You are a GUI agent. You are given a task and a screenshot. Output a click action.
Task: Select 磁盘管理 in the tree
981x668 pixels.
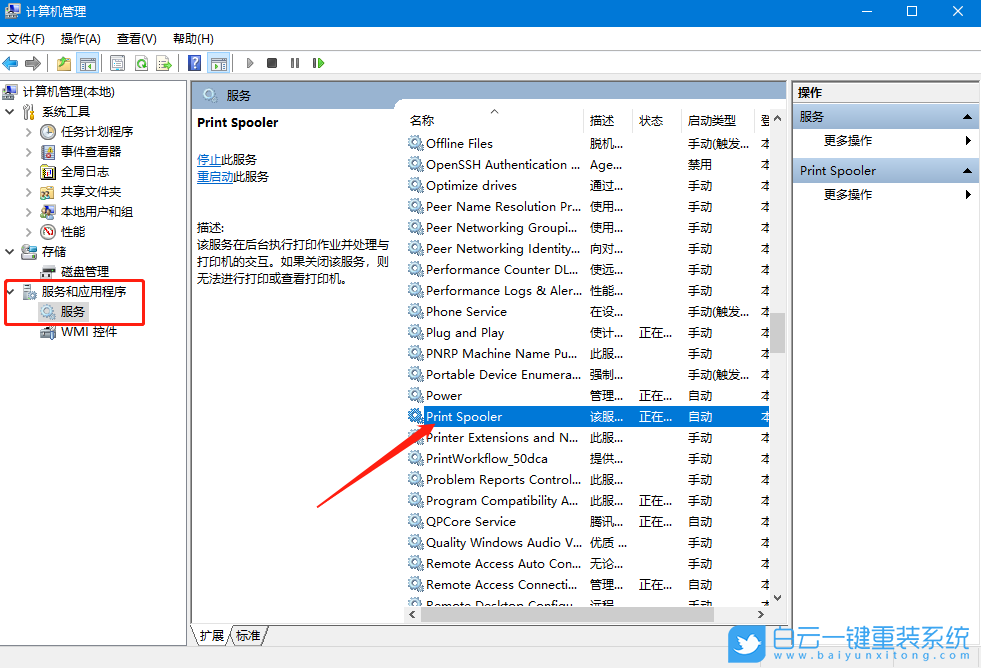click(x=85, y=272)
